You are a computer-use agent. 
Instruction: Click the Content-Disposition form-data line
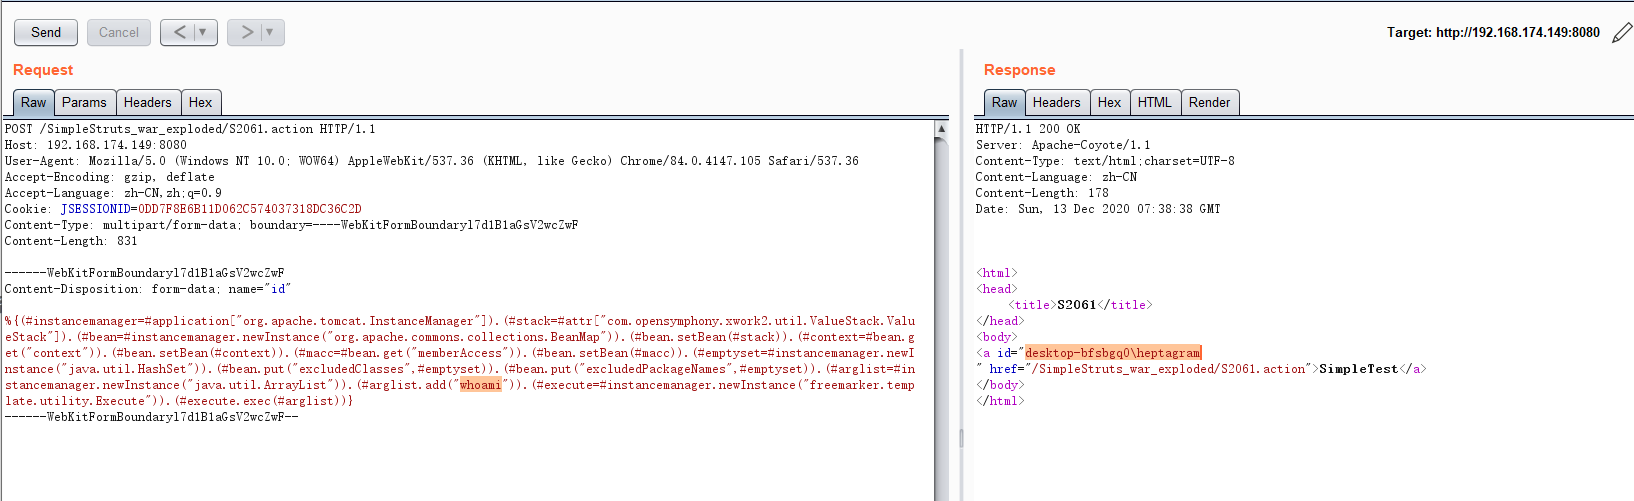coord(148,289)
